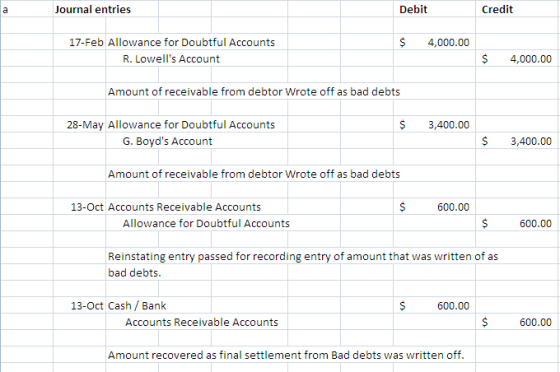Click the "13-Oct" date beside Cash / Bank
Viewport: 560px width, 372px height.
pyautogui.click(x=87, y=306)
